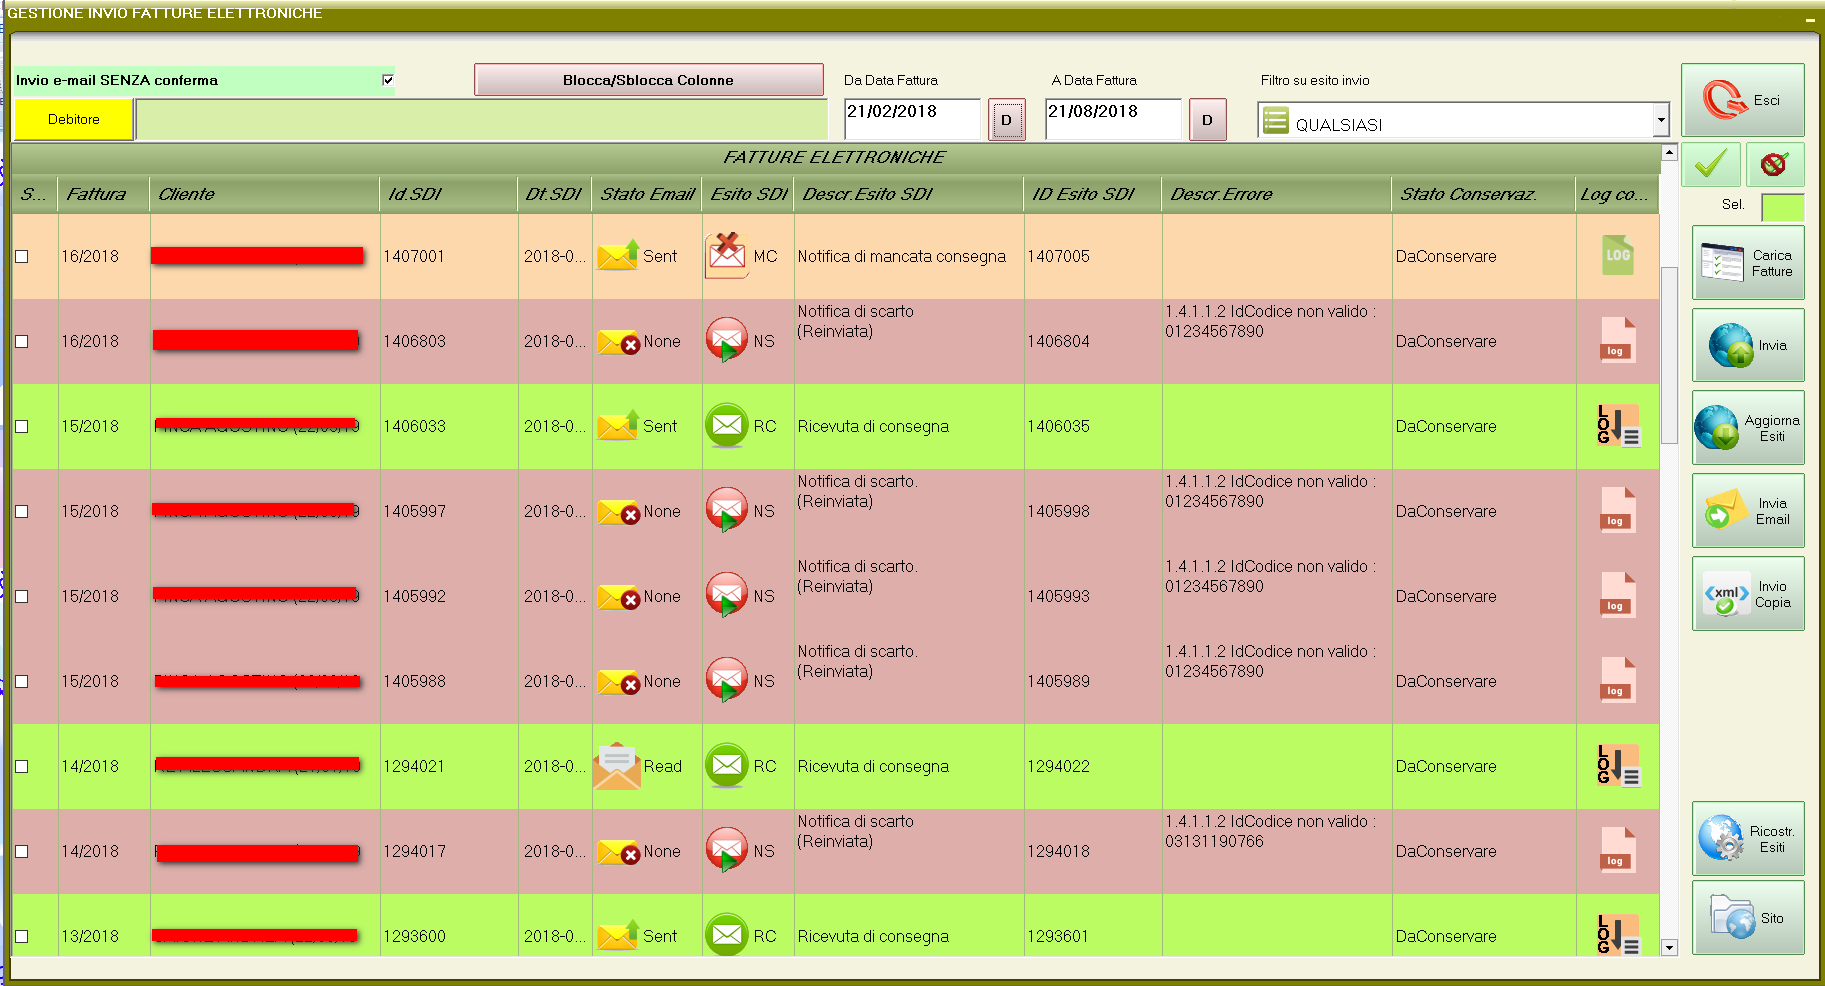Image resolution: width=1825 pixels, height=986 pixels.
Task: Open log icon for invoice 1406033
Action: [x=1617, y=426]
